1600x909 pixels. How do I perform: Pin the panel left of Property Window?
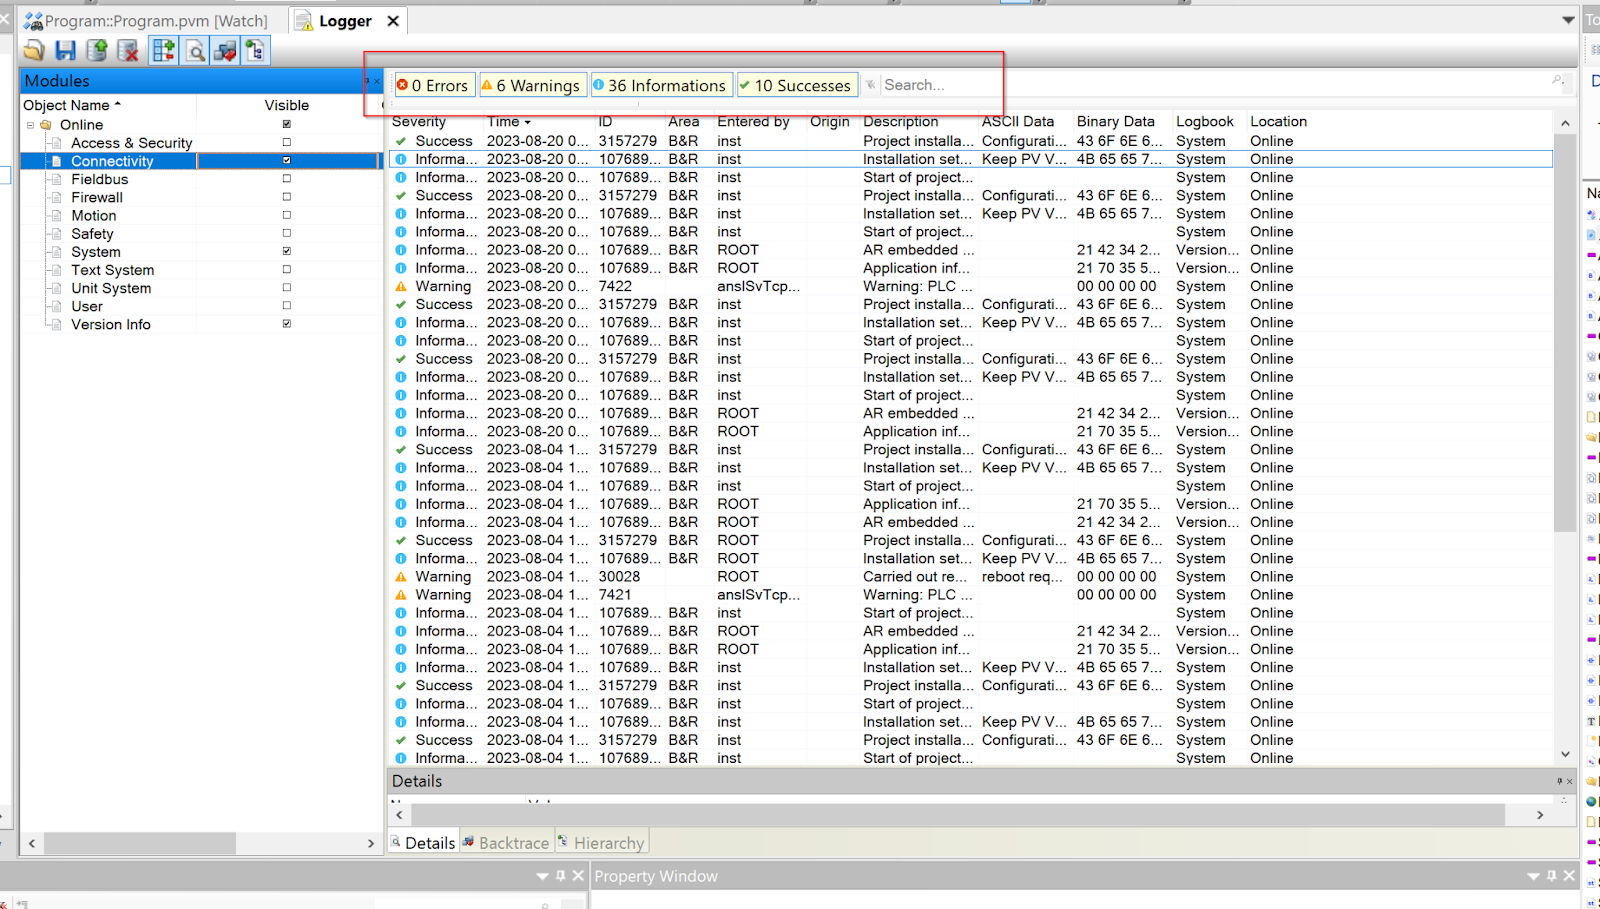click(561, 876)
